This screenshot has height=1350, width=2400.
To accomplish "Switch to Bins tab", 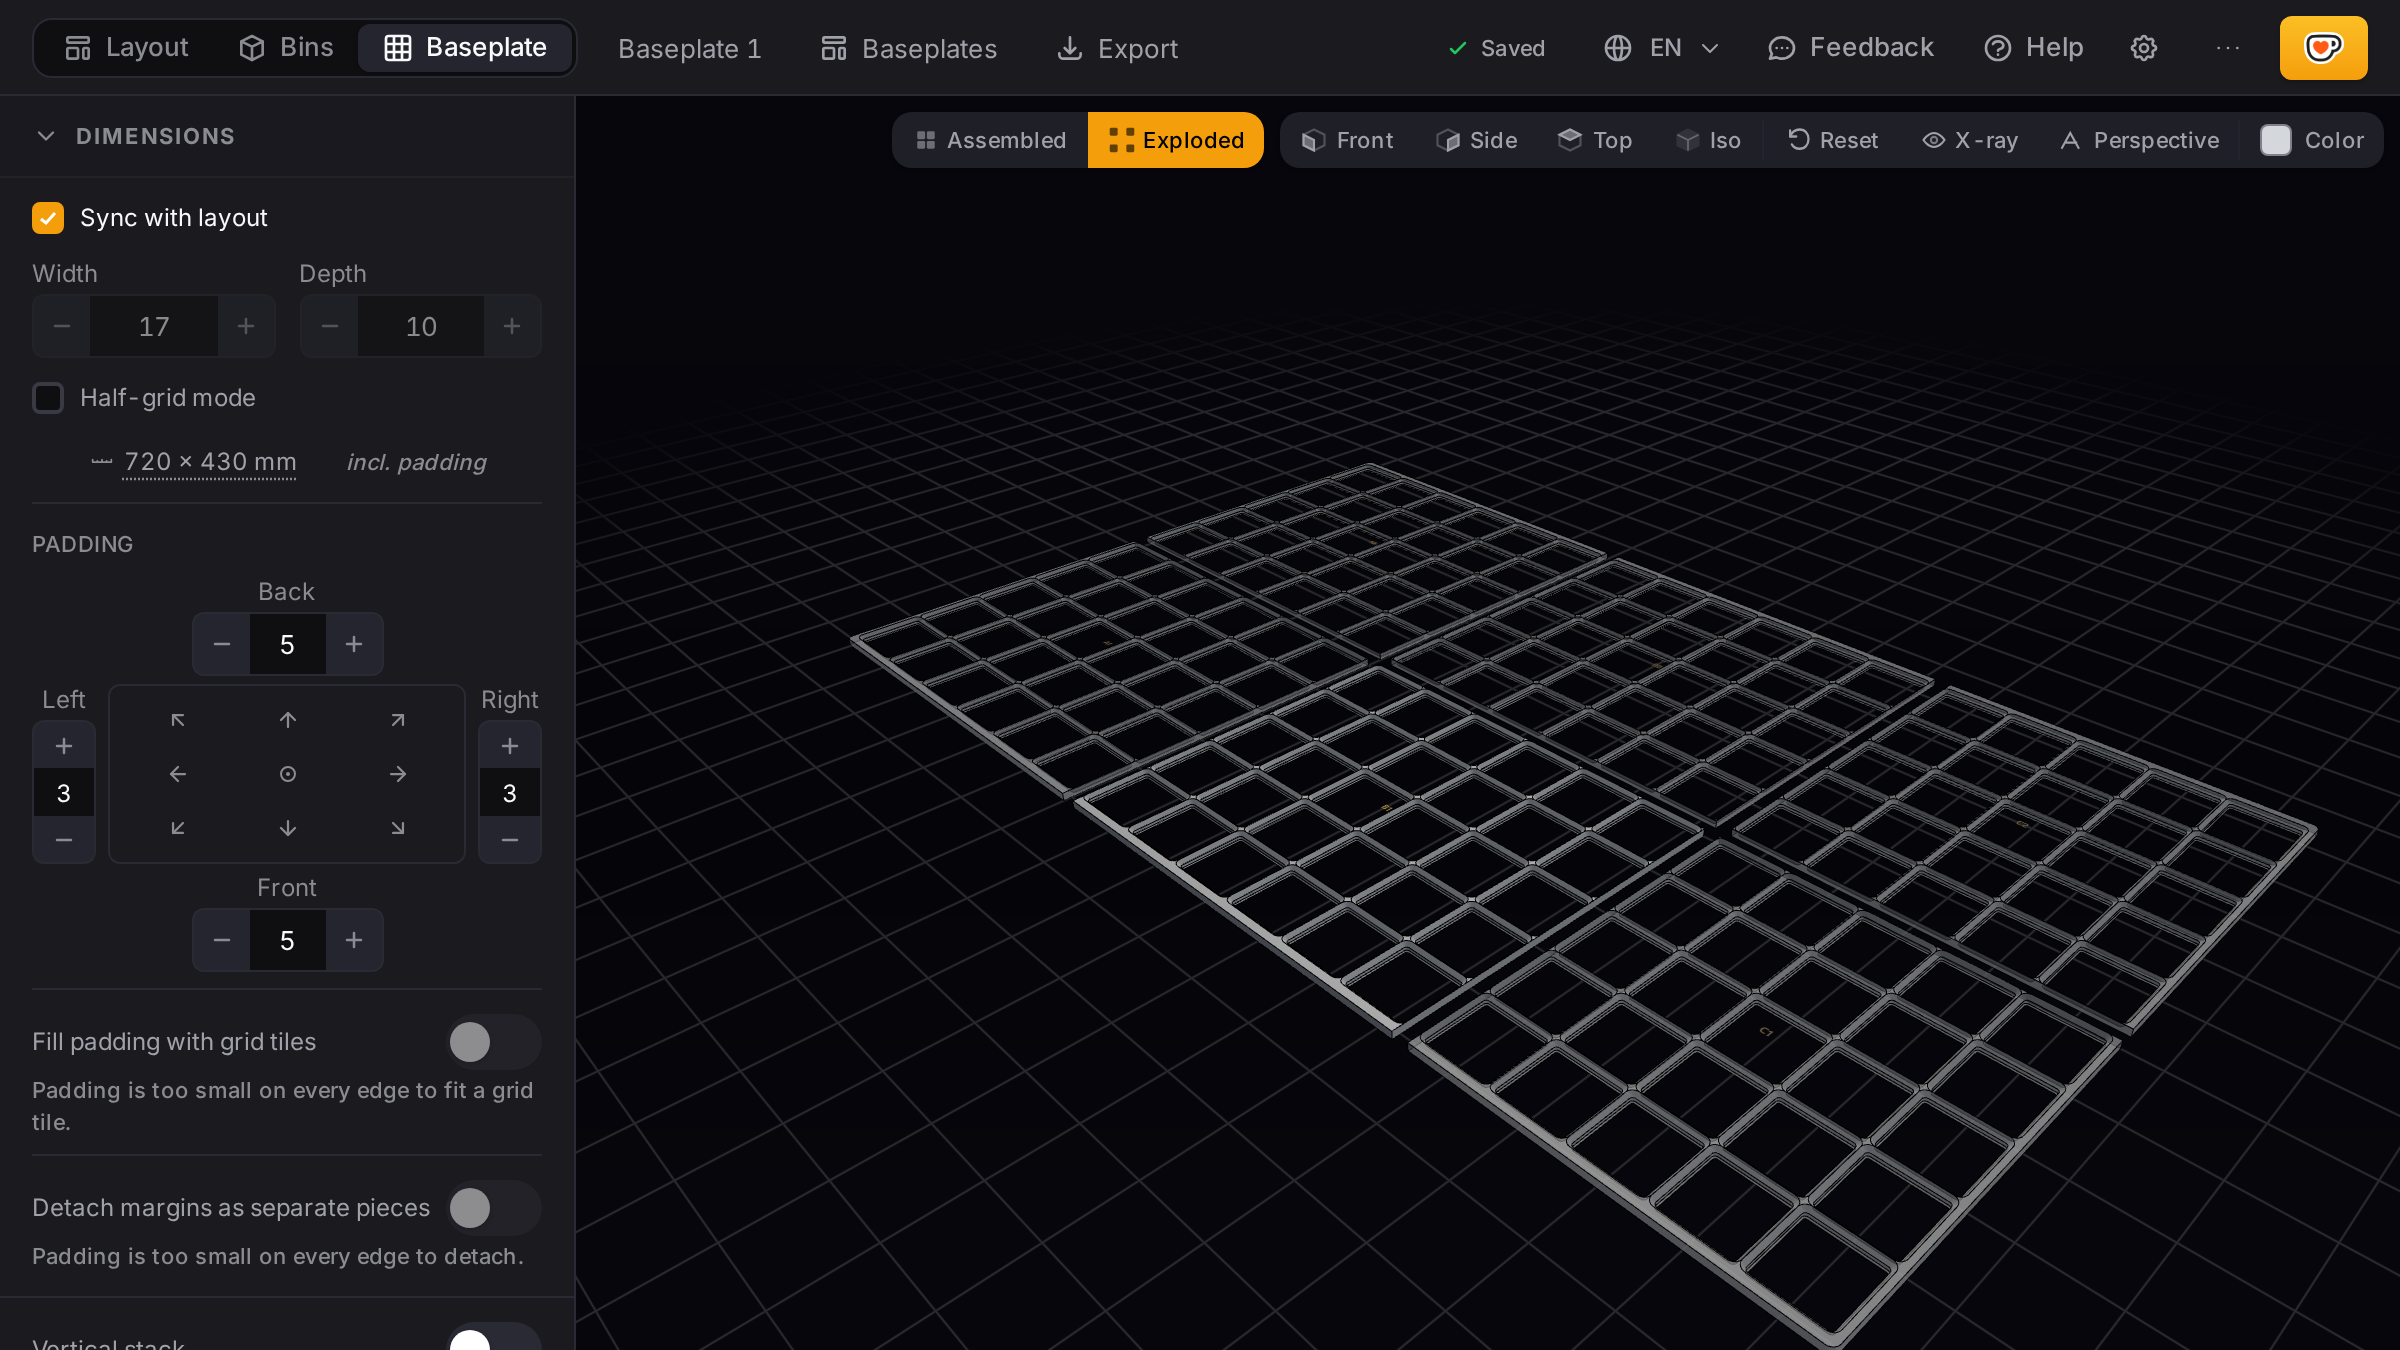I will (x=286, y=47).
